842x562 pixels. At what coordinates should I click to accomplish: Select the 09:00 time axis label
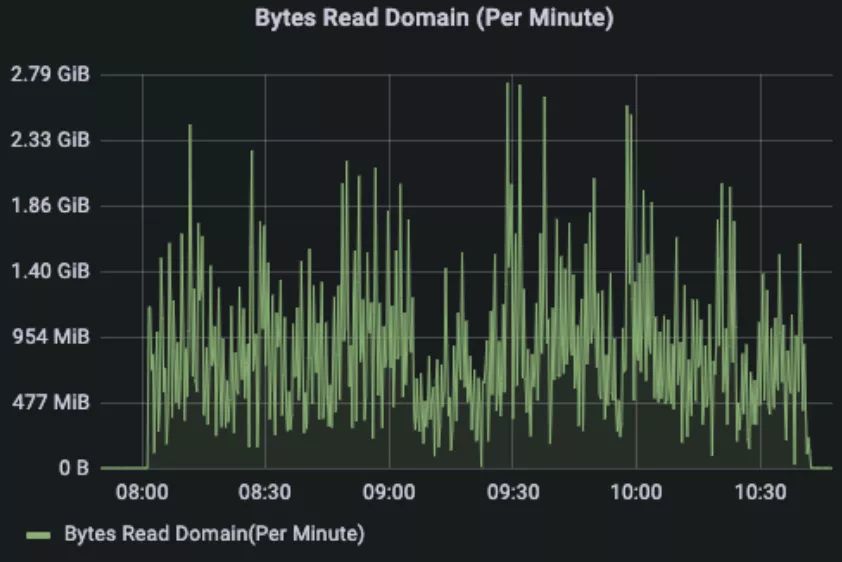389,492
